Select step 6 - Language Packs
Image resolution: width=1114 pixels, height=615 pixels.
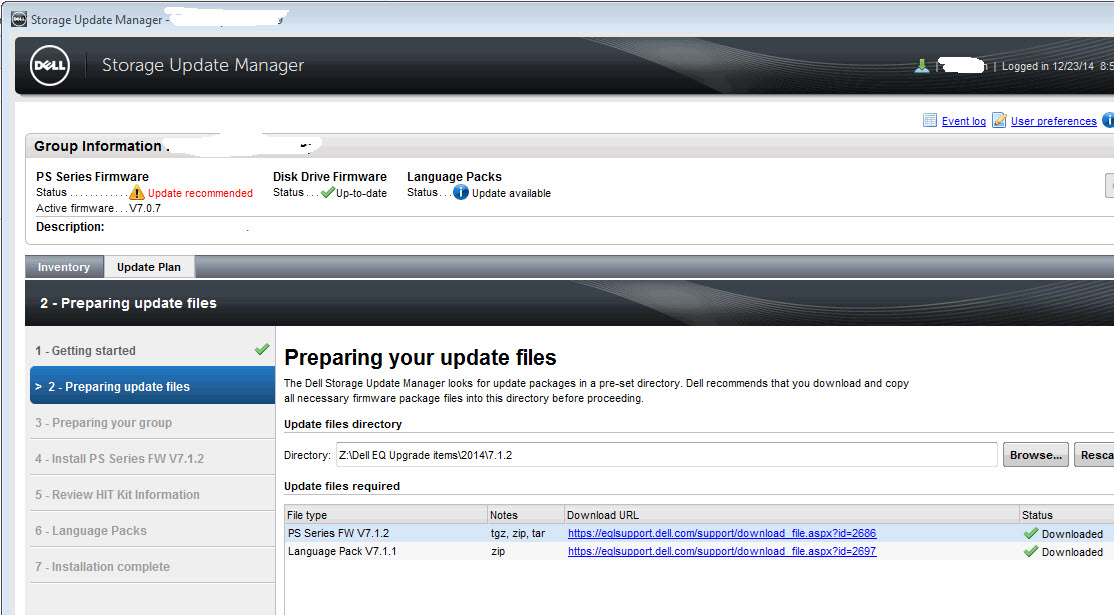[152, 530]
